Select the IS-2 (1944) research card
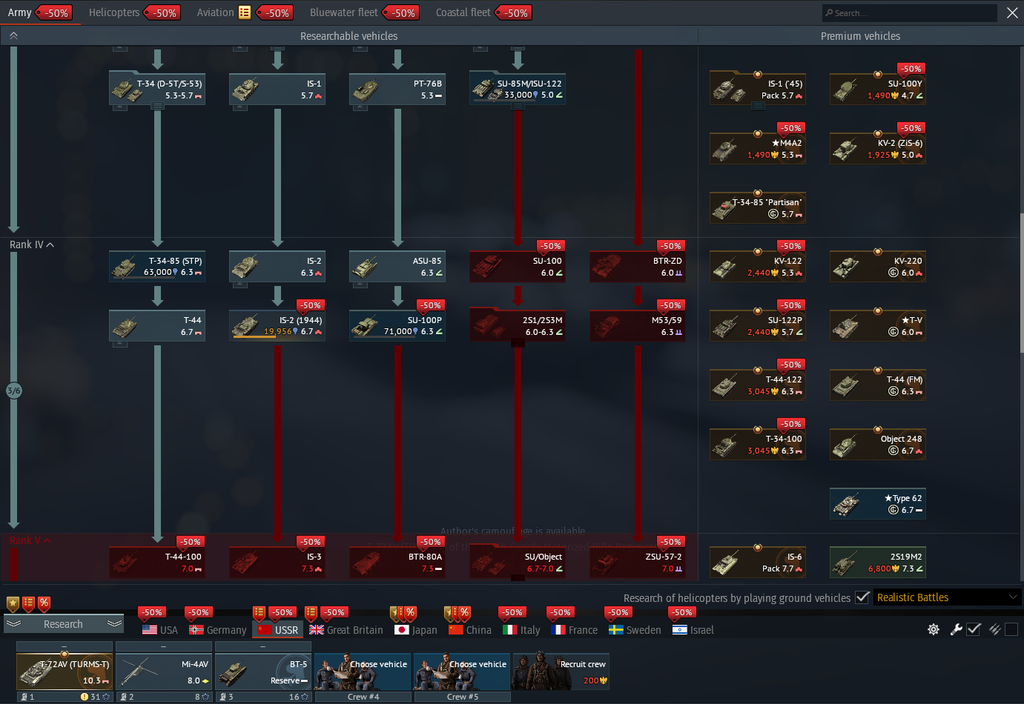 click(x=278, y=325)
